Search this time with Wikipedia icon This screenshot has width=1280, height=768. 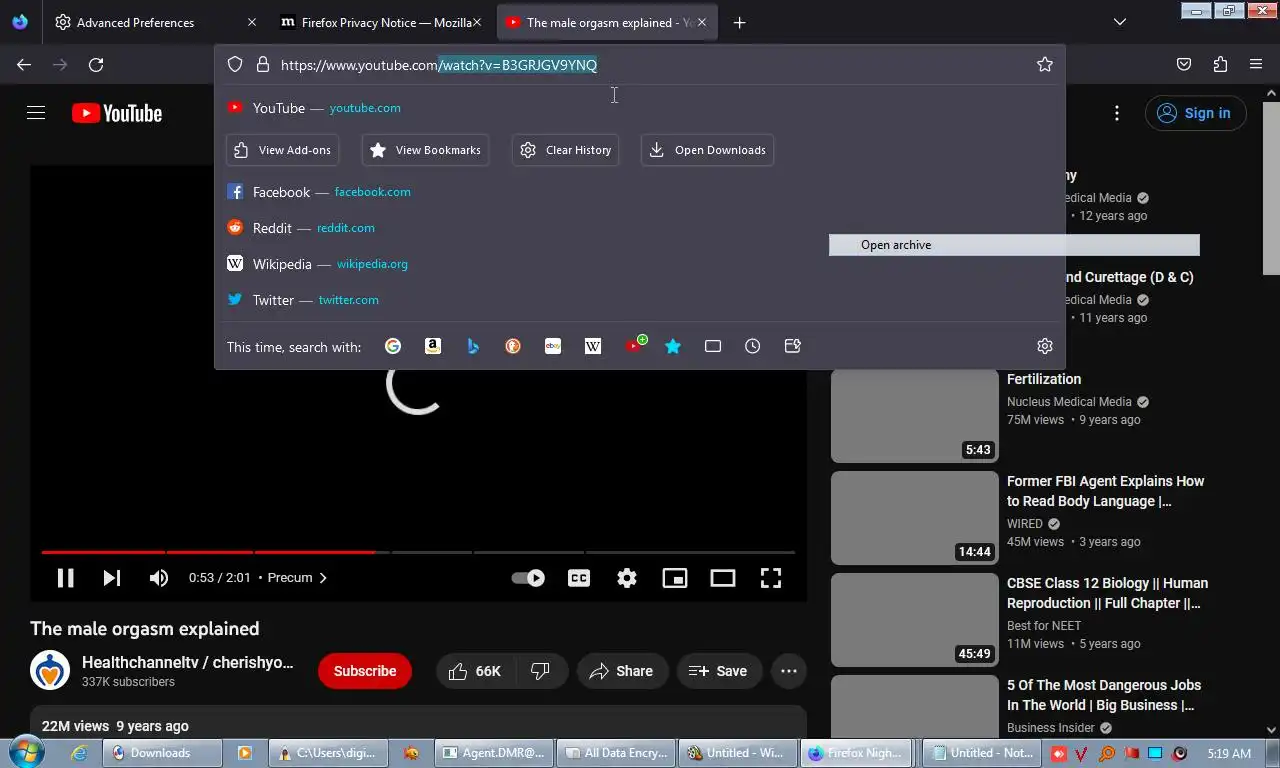point(593,346)
